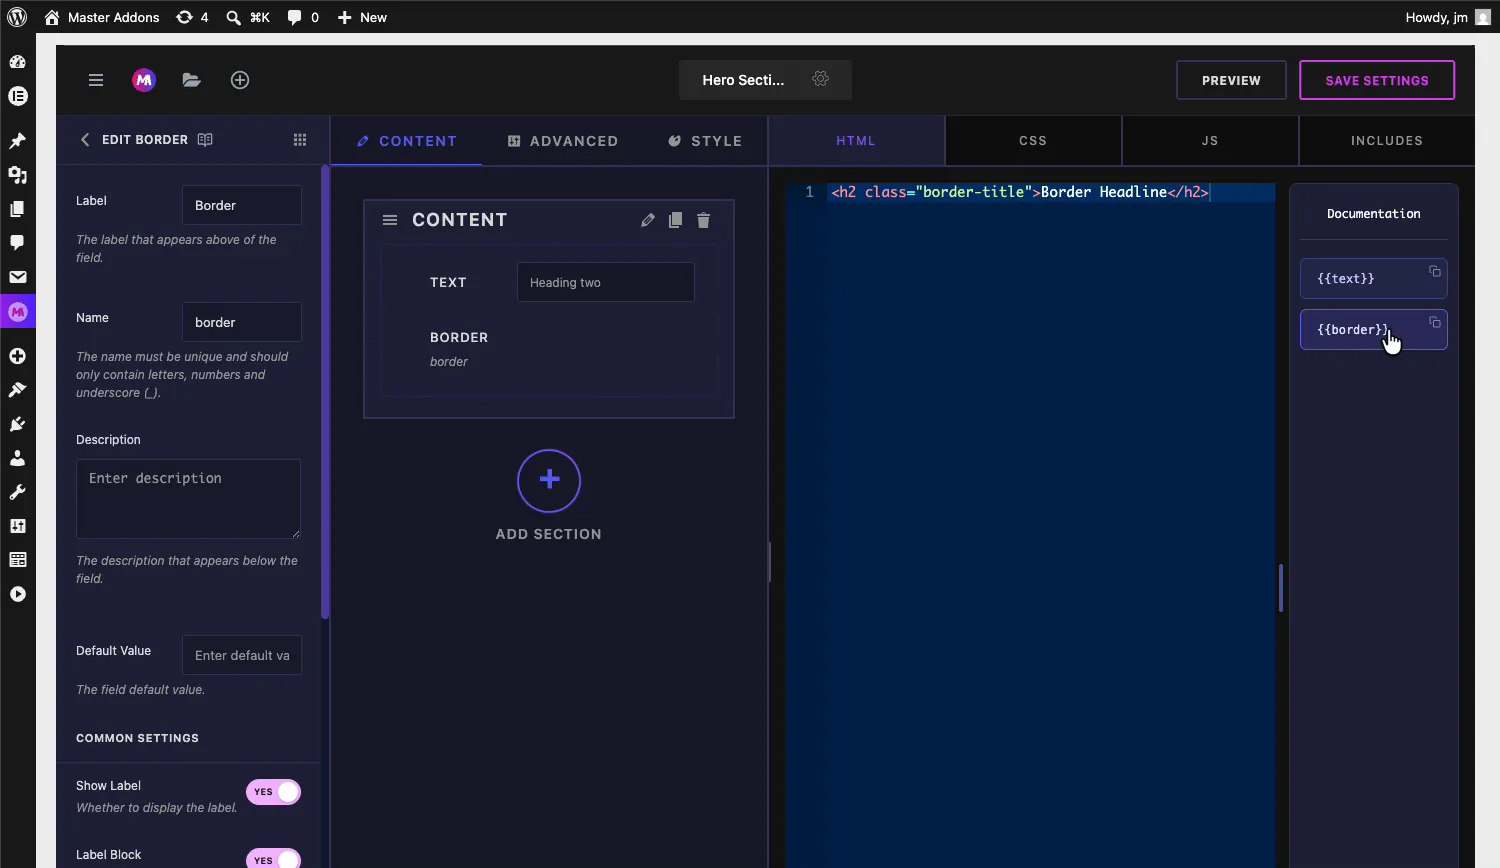Open the INCLUDES tab
The height and width of the screenshot is (868, 1500).
coord(1387,141)
